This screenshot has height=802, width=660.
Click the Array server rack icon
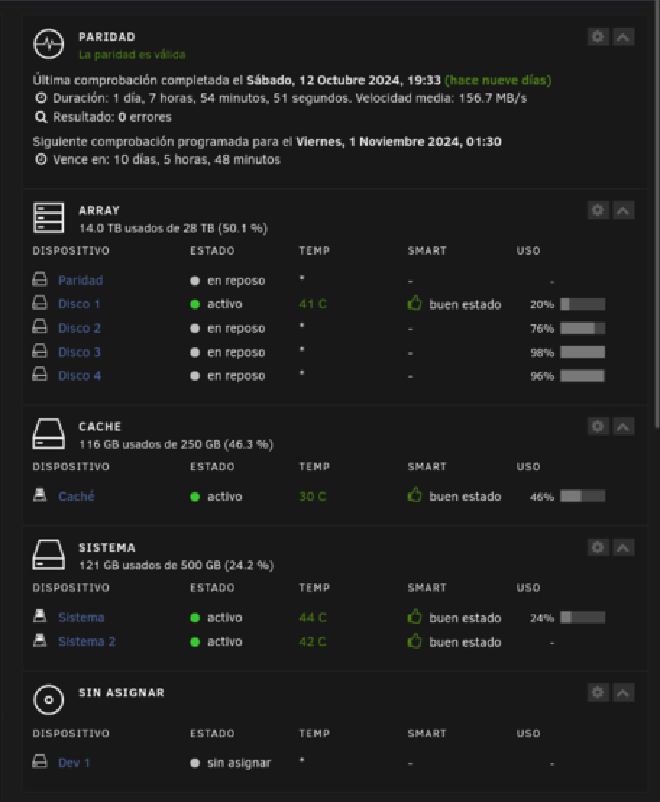pos(49,218)
